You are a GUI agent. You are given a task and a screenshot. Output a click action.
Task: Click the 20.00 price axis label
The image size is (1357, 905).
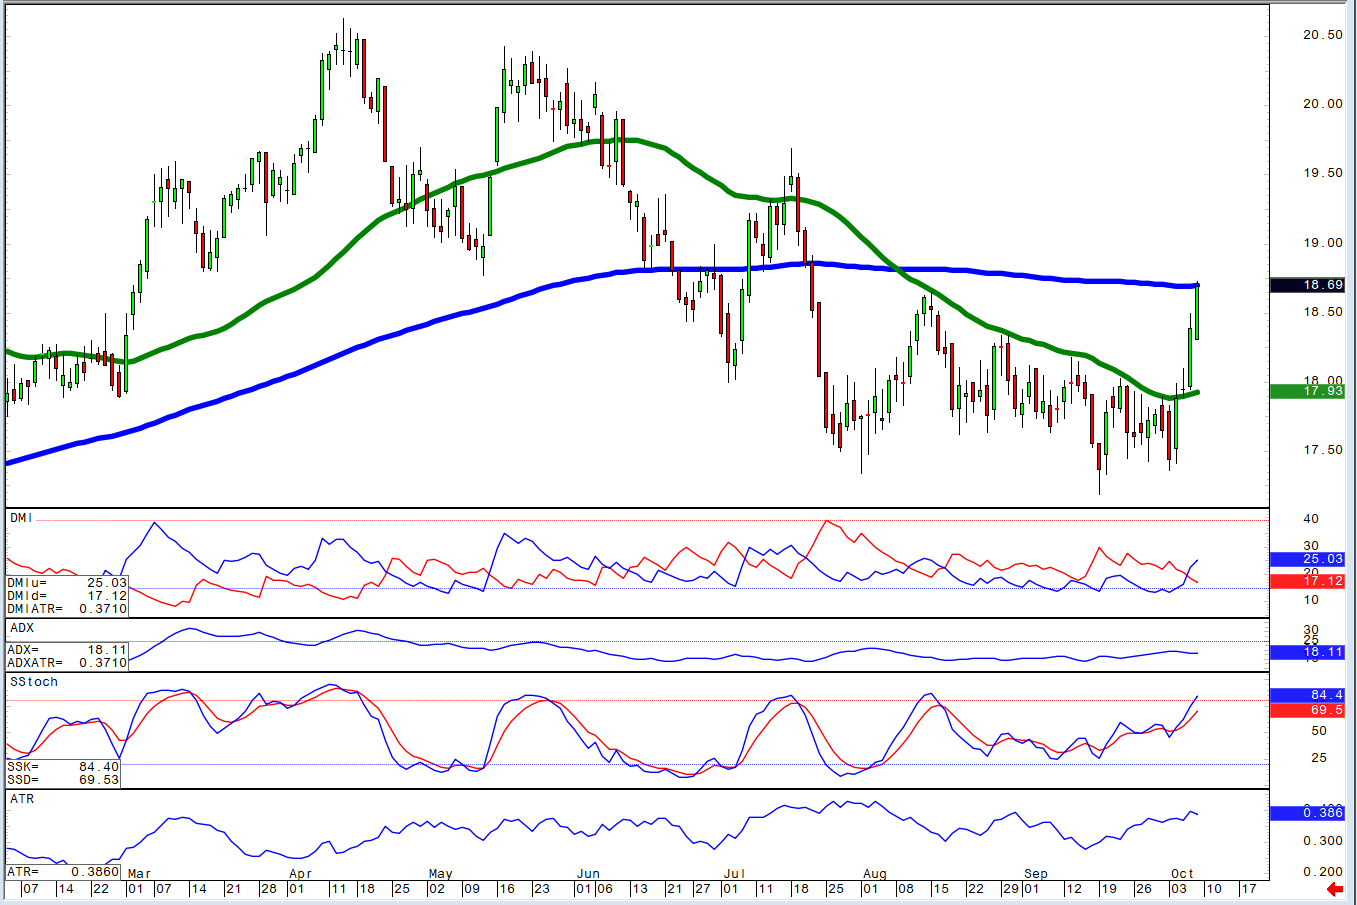(x=1323, y=104)
